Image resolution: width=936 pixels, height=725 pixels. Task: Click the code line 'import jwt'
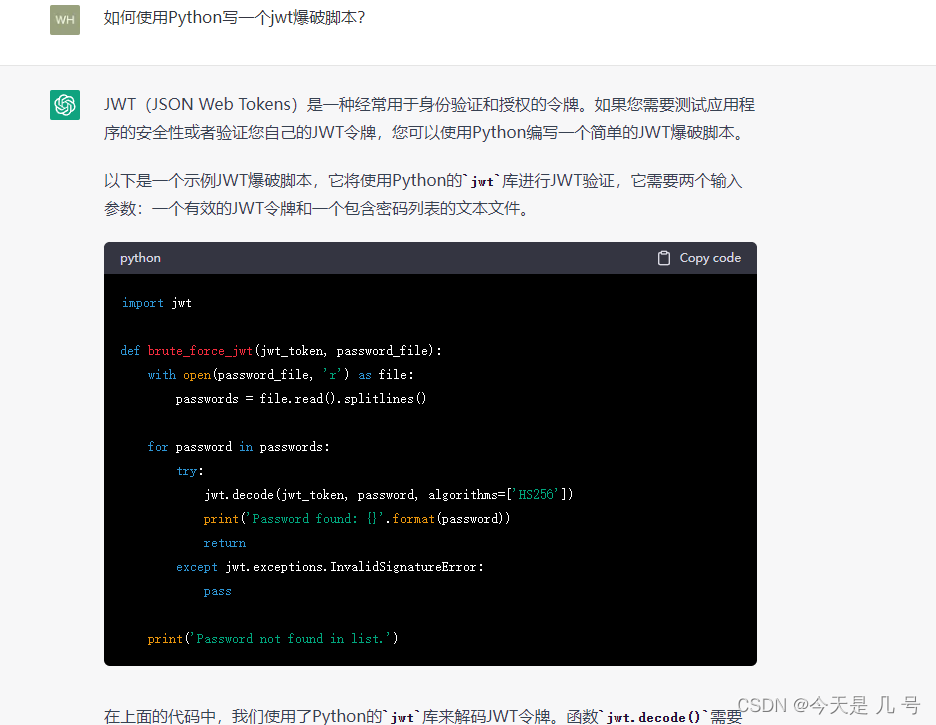pos(156,303)
